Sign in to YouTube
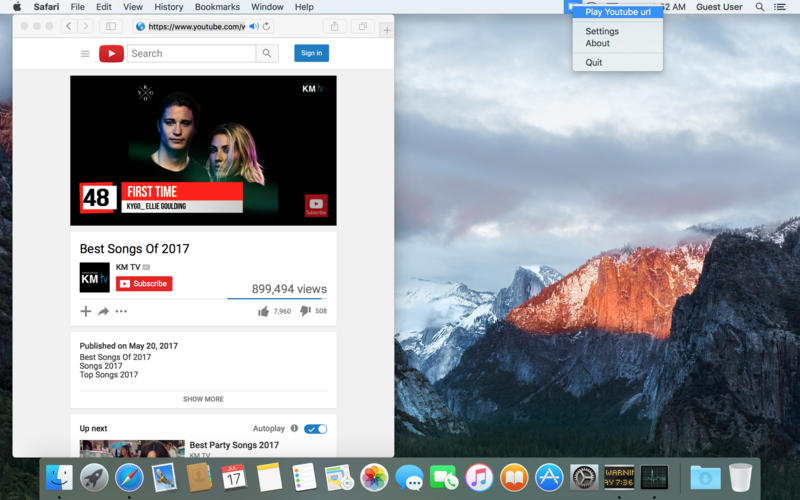 click(x=311, y=53)
